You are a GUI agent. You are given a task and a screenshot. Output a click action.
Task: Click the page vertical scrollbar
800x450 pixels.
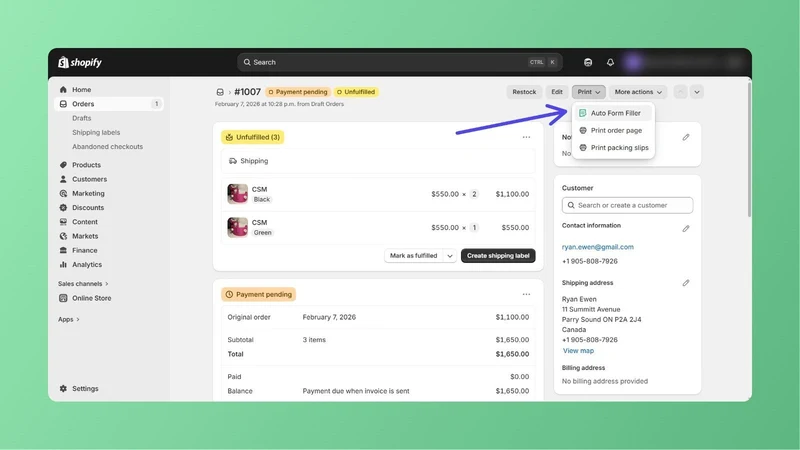click(749, 149)
